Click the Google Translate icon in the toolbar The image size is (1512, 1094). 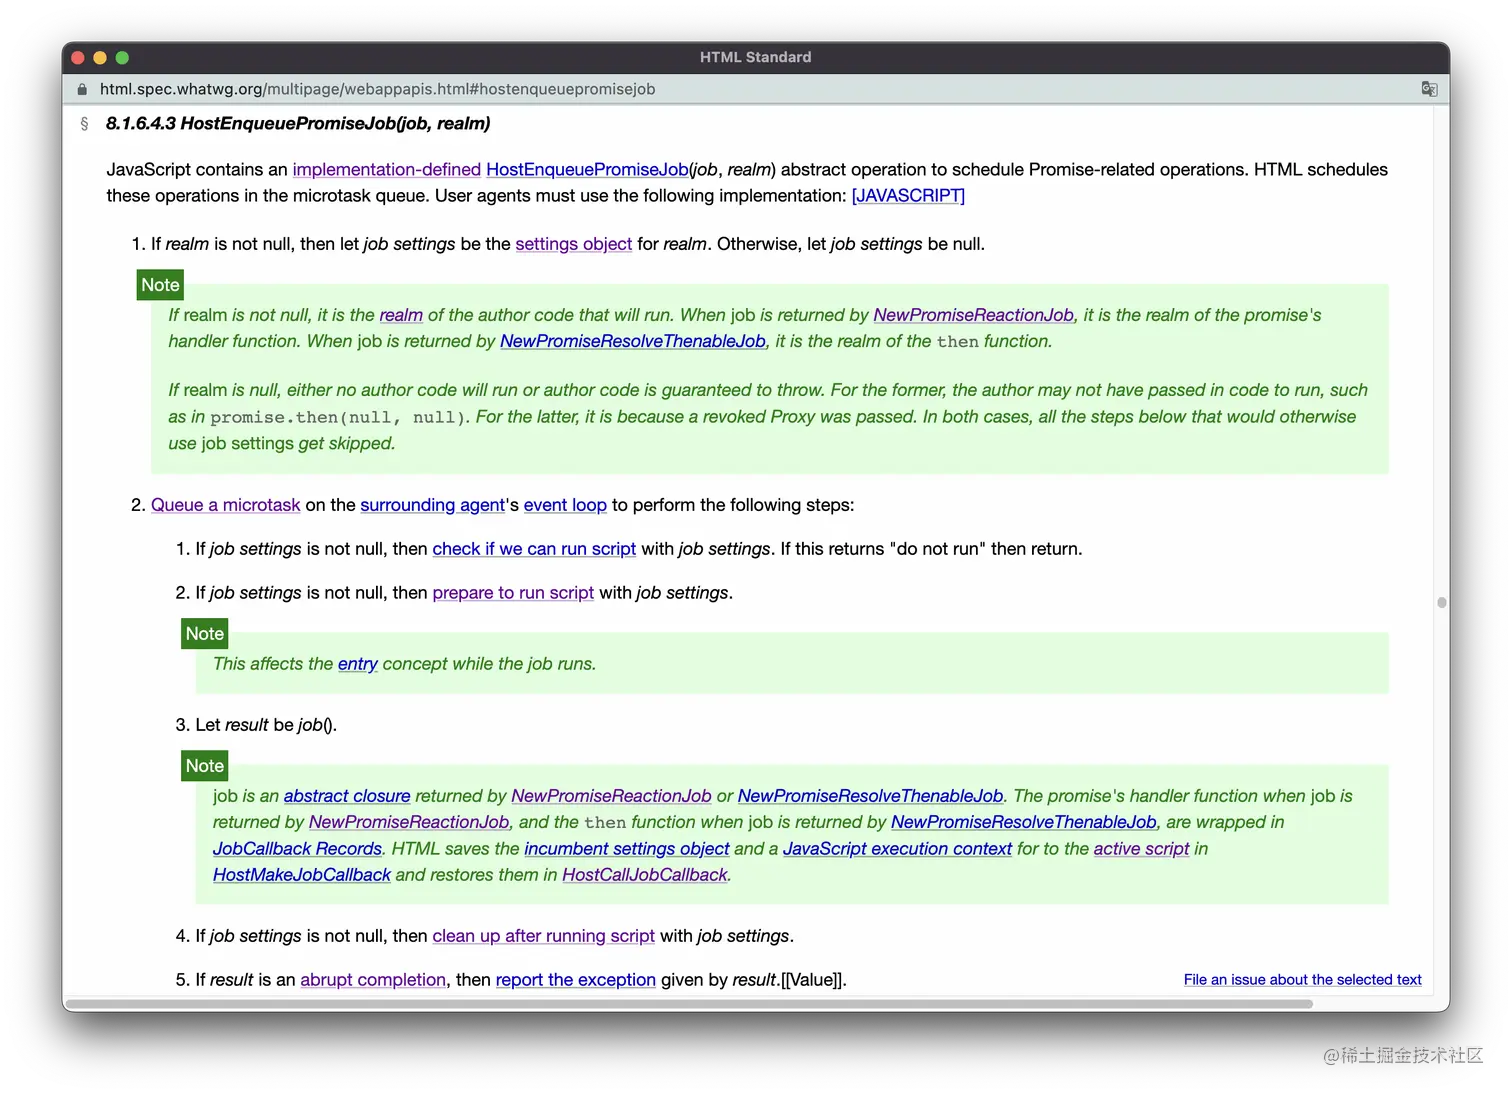1429,89
